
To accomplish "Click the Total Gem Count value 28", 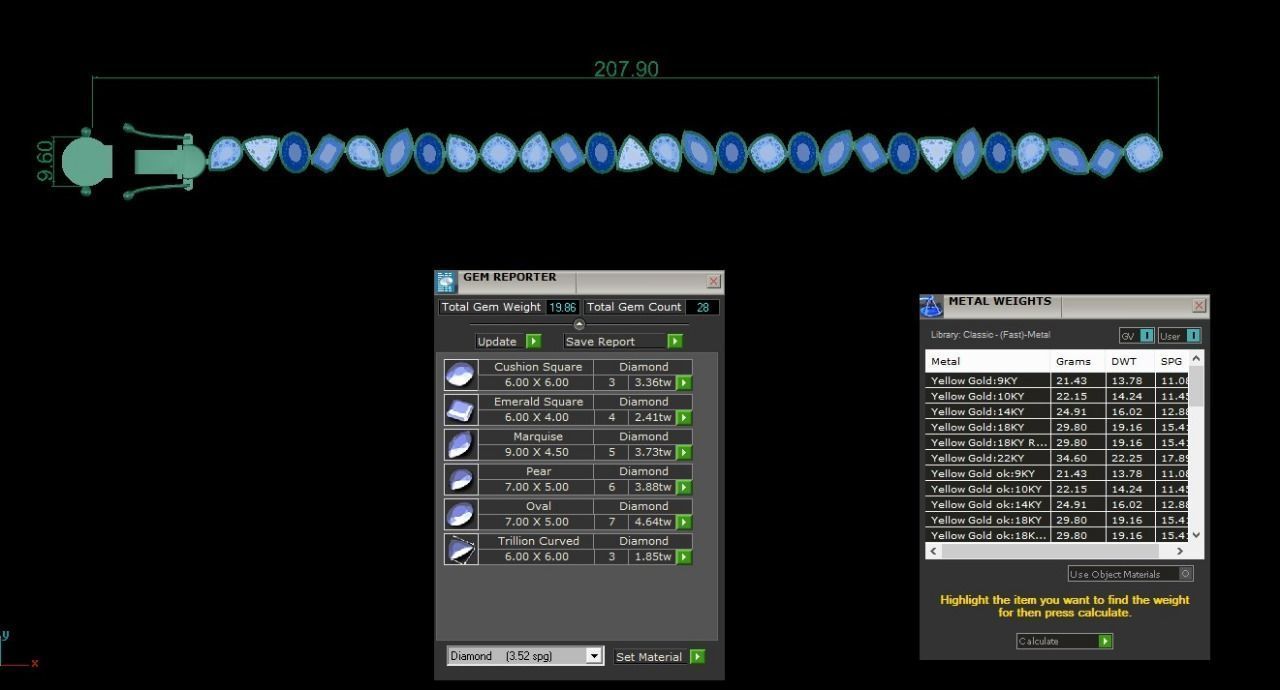I will (702, 307).
